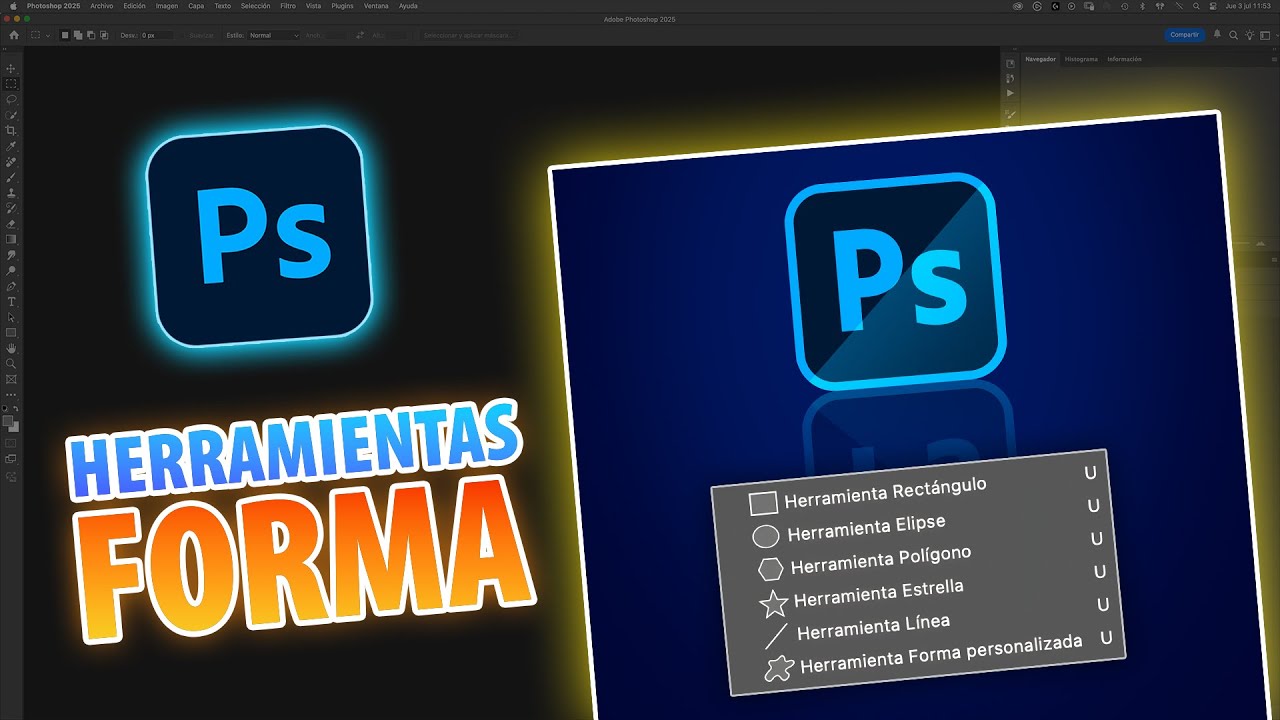
Task: Click the foreground color swatch
Action: click(x=9, y=421)
